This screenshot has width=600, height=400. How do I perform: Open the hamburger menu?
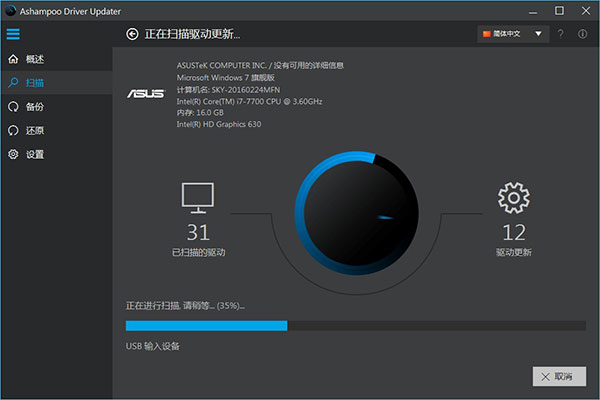[13, 34]
